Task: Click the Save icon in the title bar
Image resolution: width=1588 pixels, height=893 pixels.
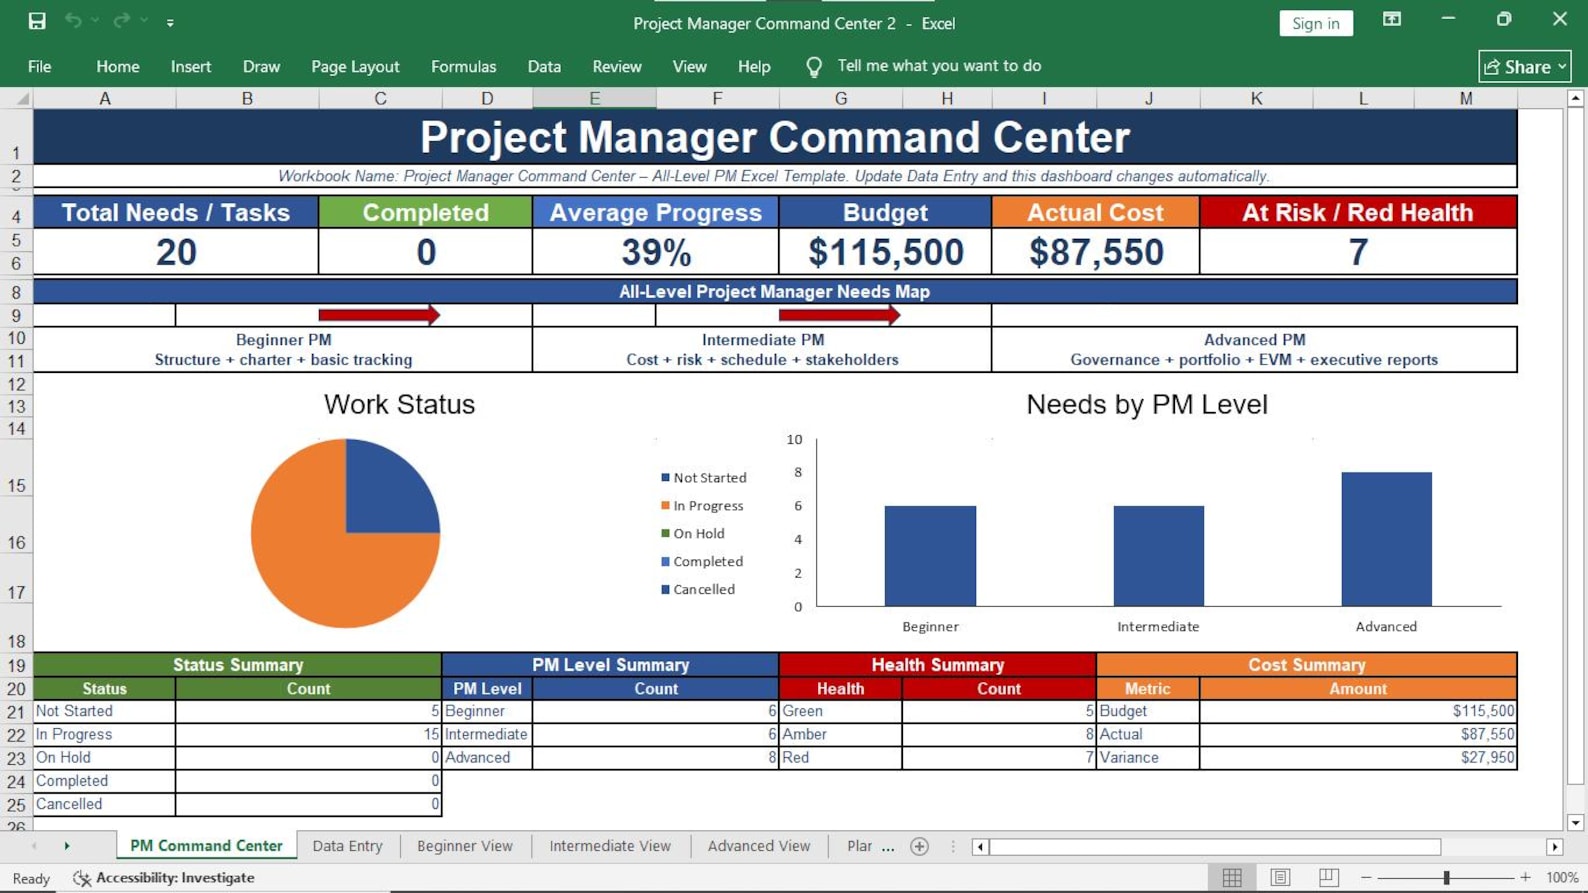Action: (37, 21)
